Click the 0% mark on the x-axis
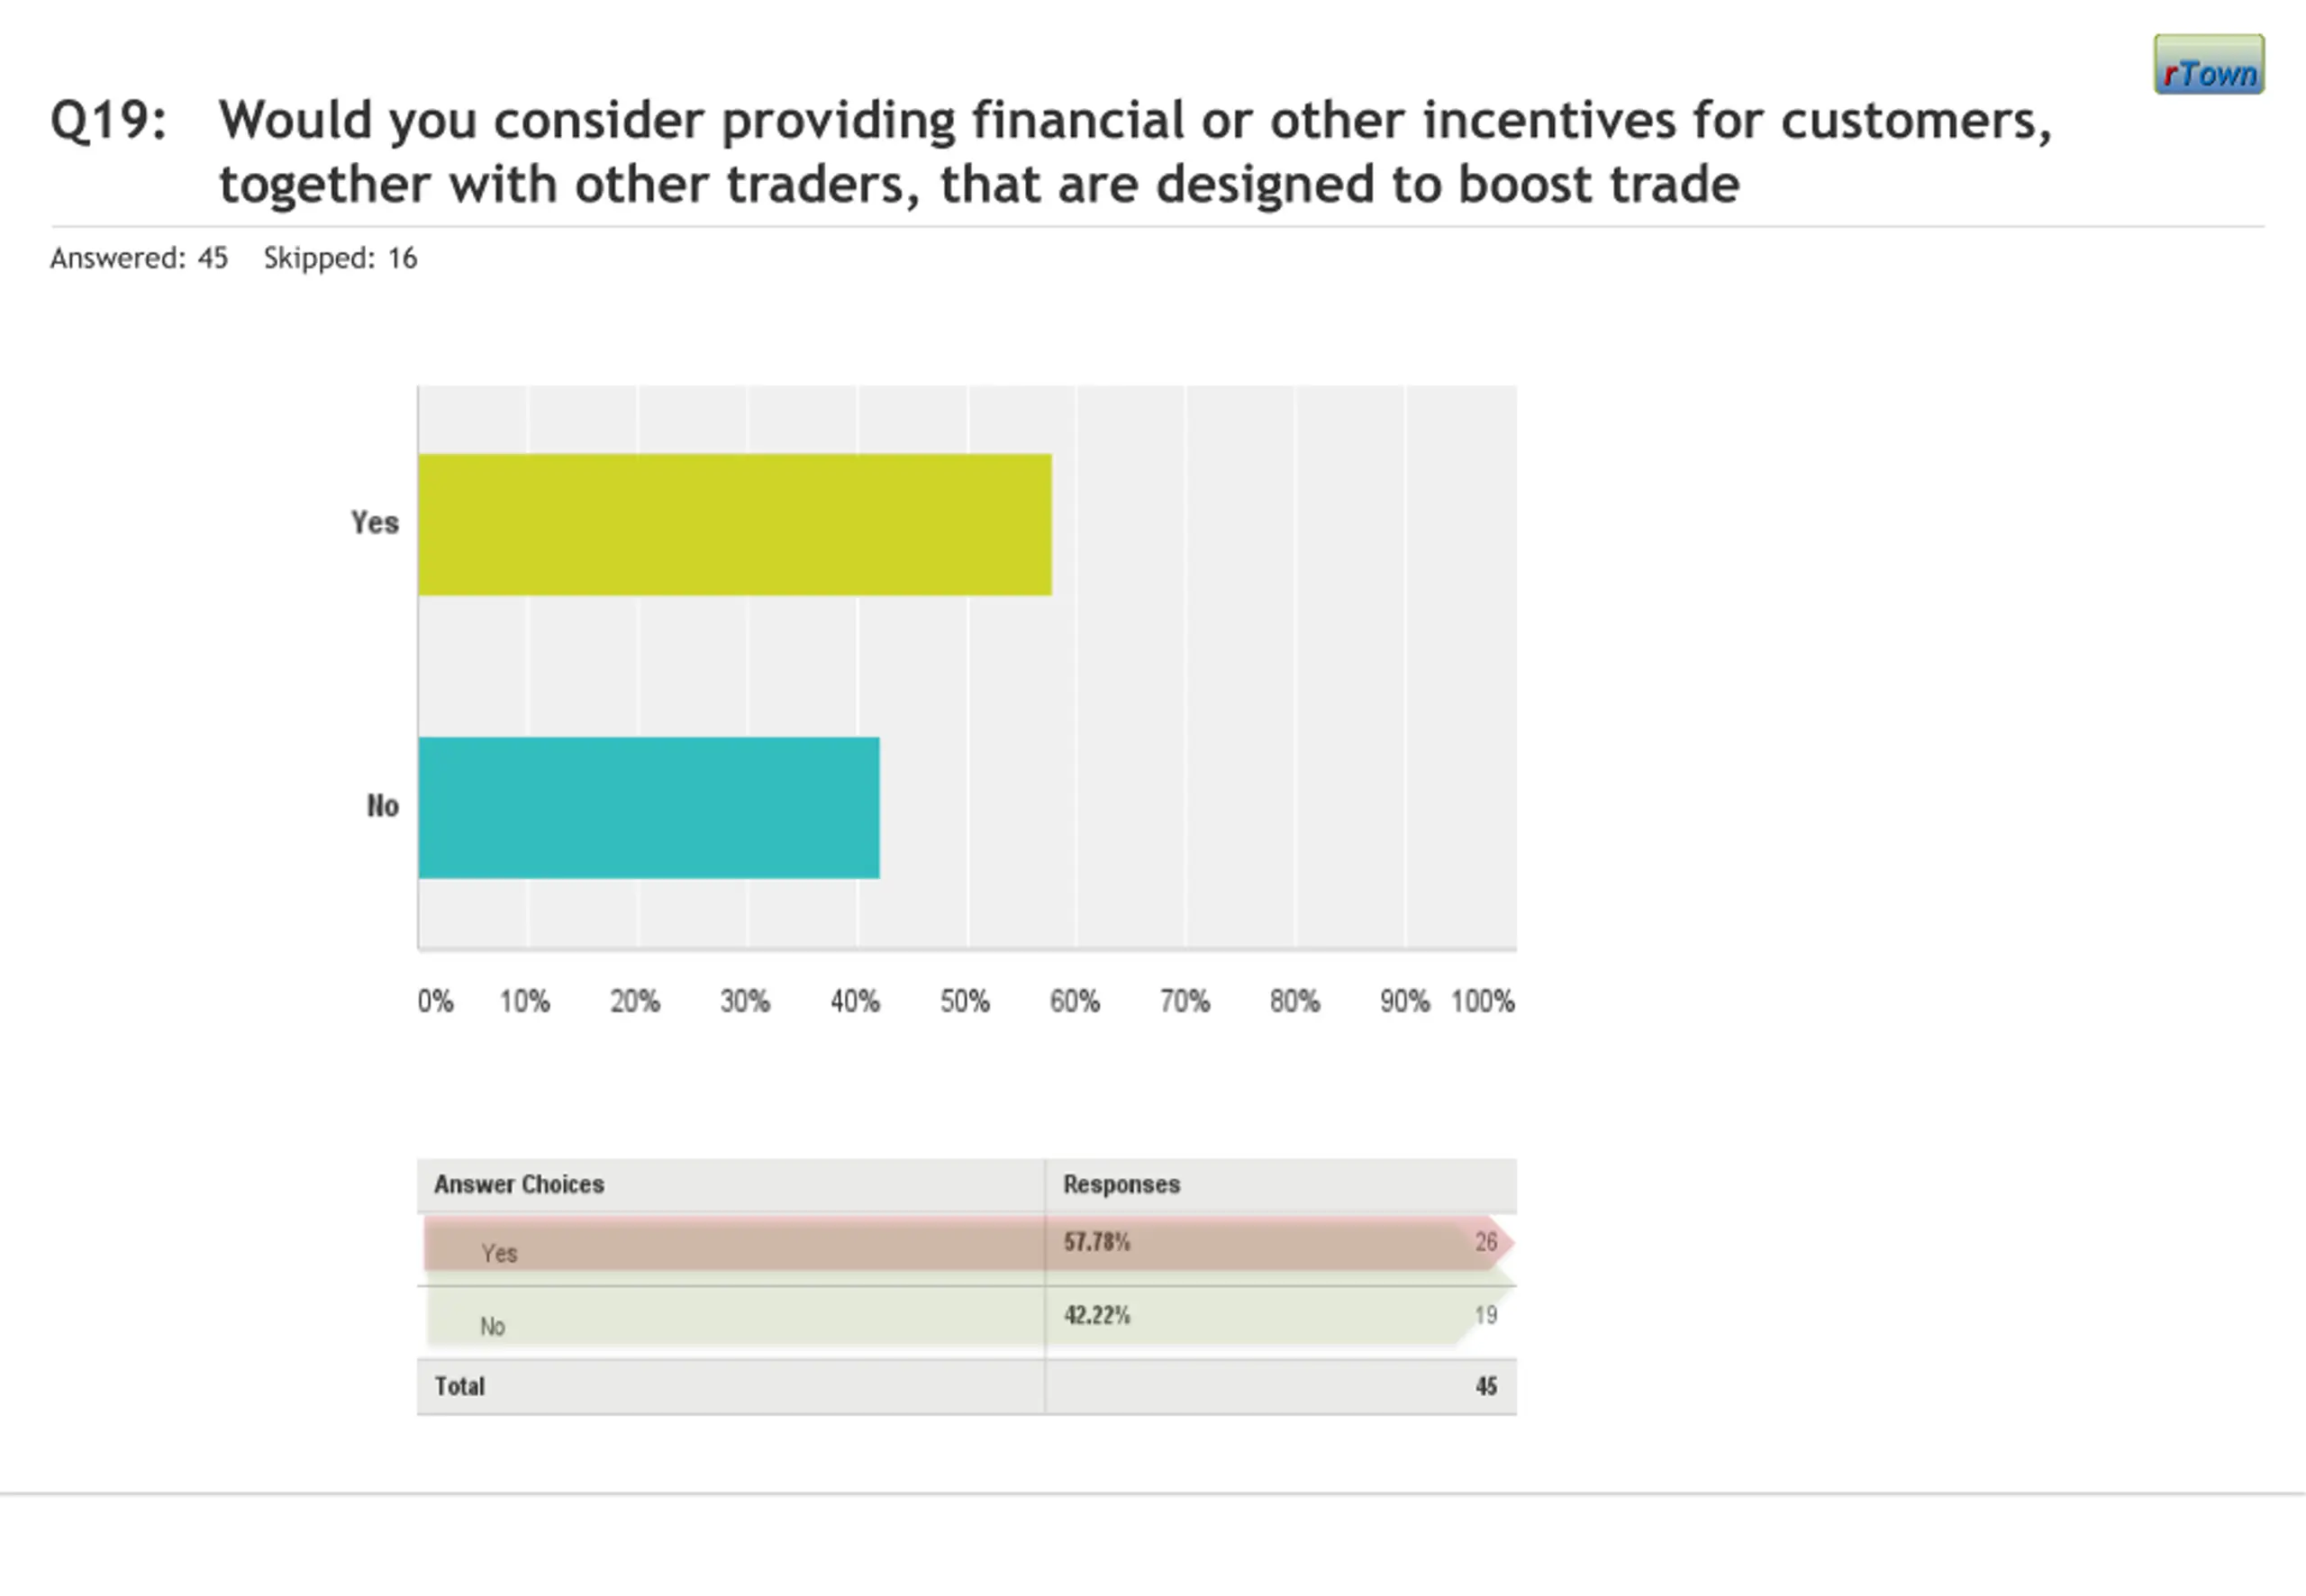2306x1596 pixels. pos(435,1002)
